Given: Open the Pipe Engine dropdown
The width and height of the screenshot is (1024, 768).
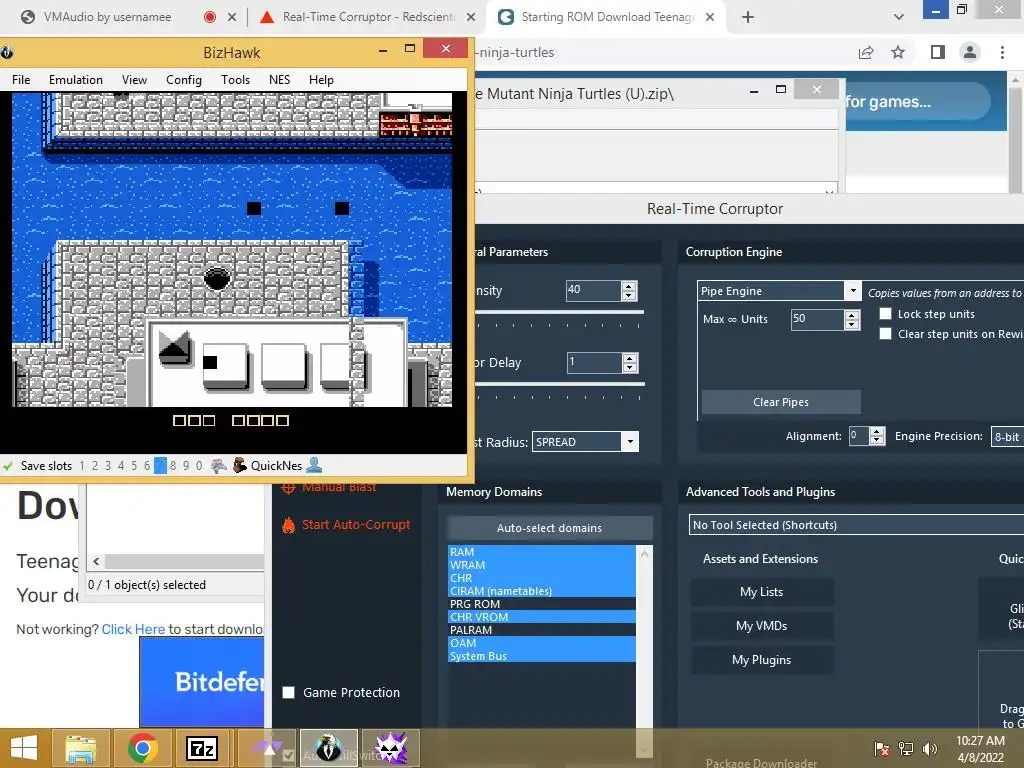Looking at the screenshot, I should (x=853, y=291).
